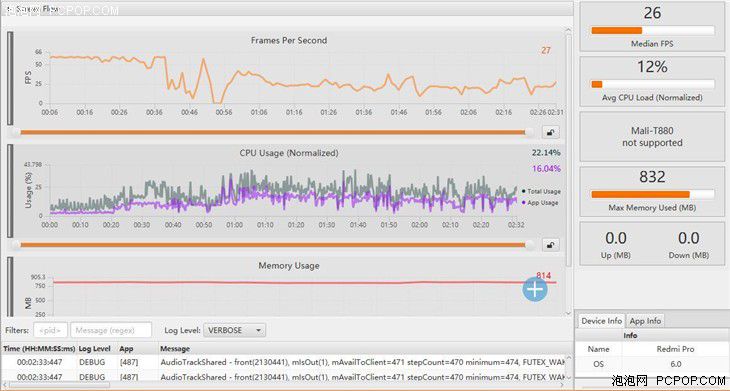Click the Up (MB) value
Screen dimensions: 730x391
click(x=615, y=238)
